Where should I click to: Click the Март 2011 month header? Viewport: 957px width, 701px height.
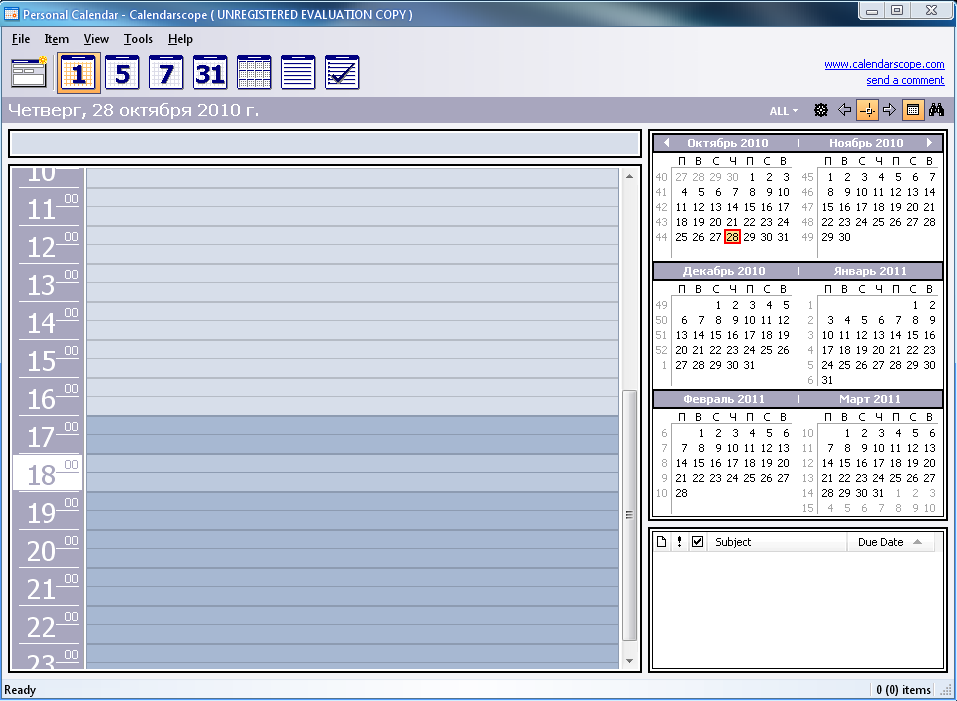click(870, 399)
